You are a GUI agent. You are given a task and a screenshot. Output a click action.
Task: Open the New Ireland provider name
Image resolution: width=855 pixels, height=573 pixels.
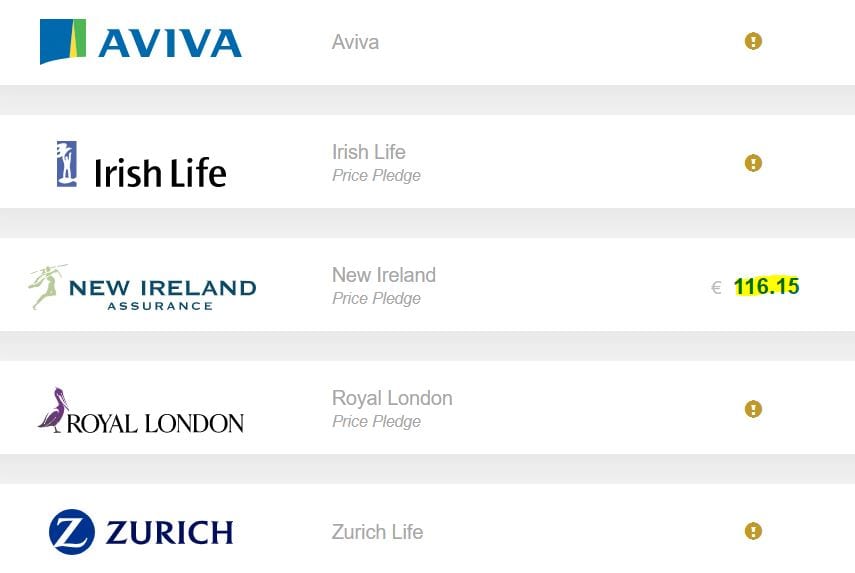(x=384, y=275)
